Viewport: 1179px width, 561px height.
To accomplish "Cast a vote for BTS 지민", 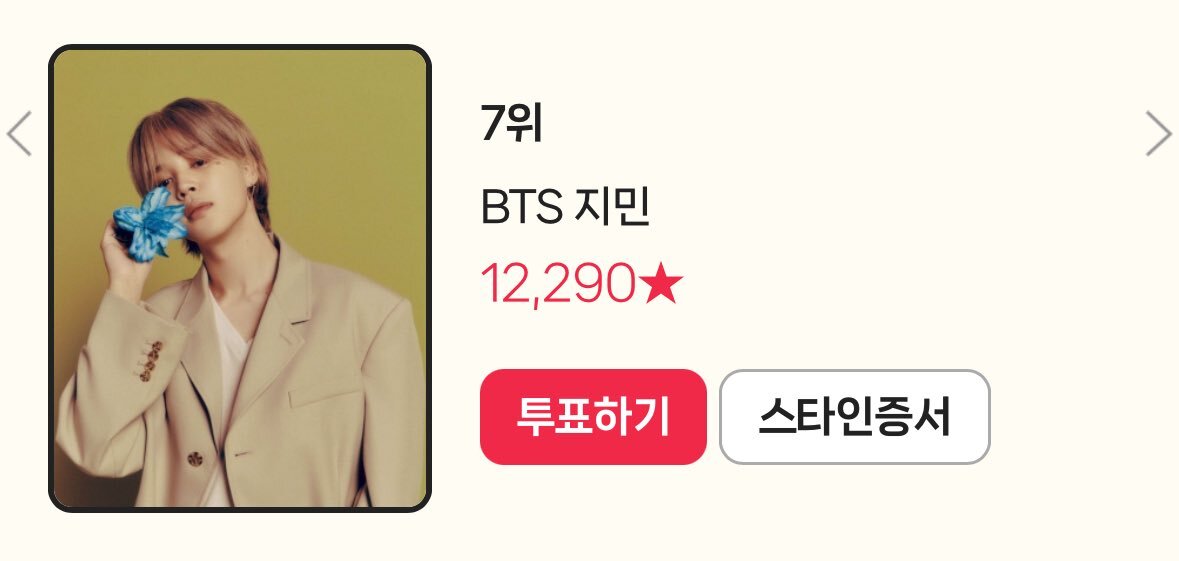I will pyautogui.click(x=593, y=417).
